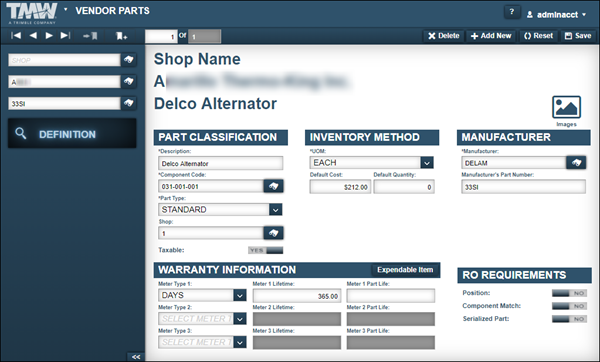Click lookup icon beside 33SI field
The image size is (600, 362).
(x=129, y=103)
